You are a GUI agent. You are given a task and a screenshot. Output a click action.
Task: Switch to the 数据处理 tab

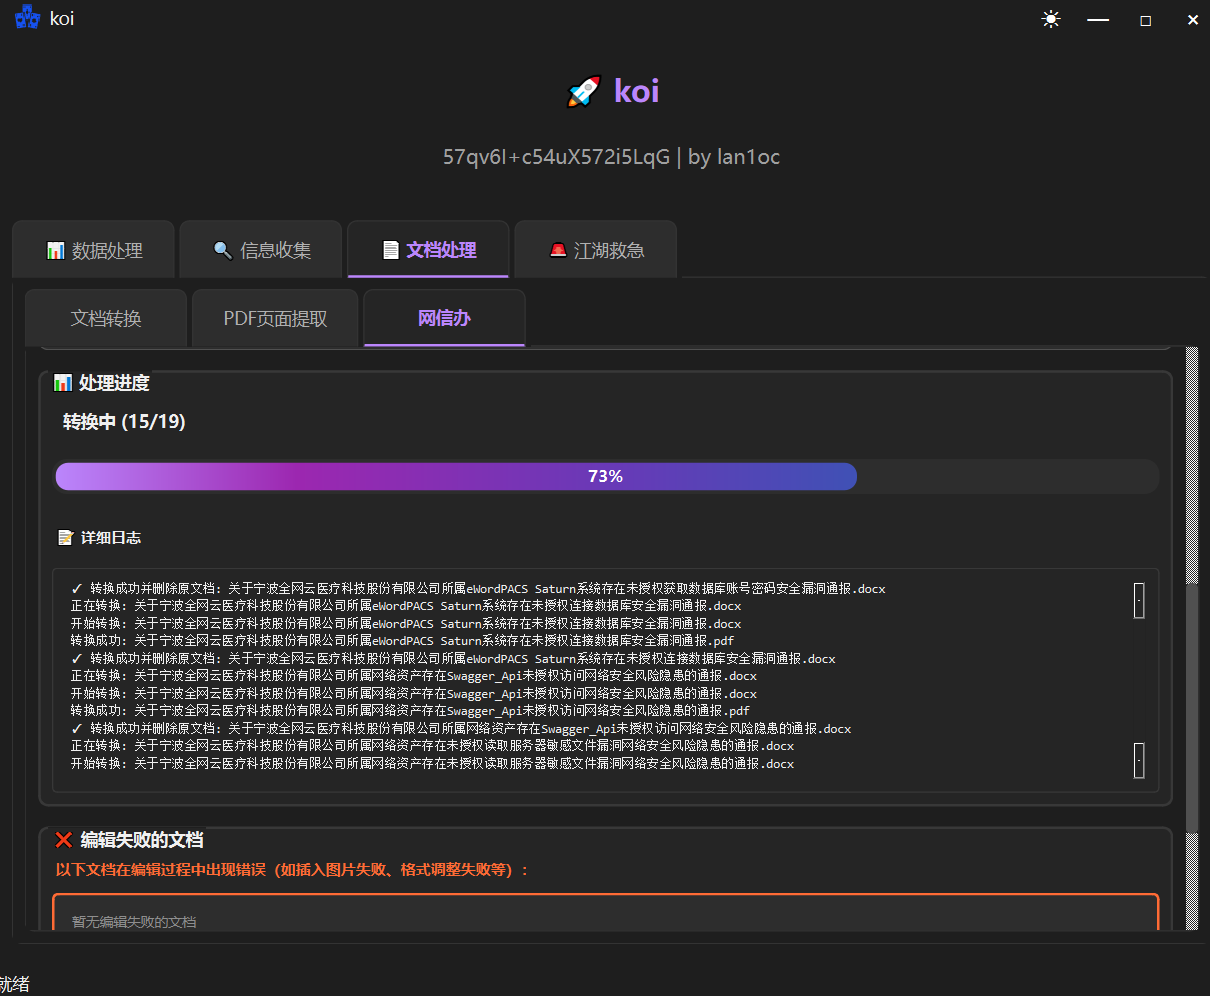(94, 250)
